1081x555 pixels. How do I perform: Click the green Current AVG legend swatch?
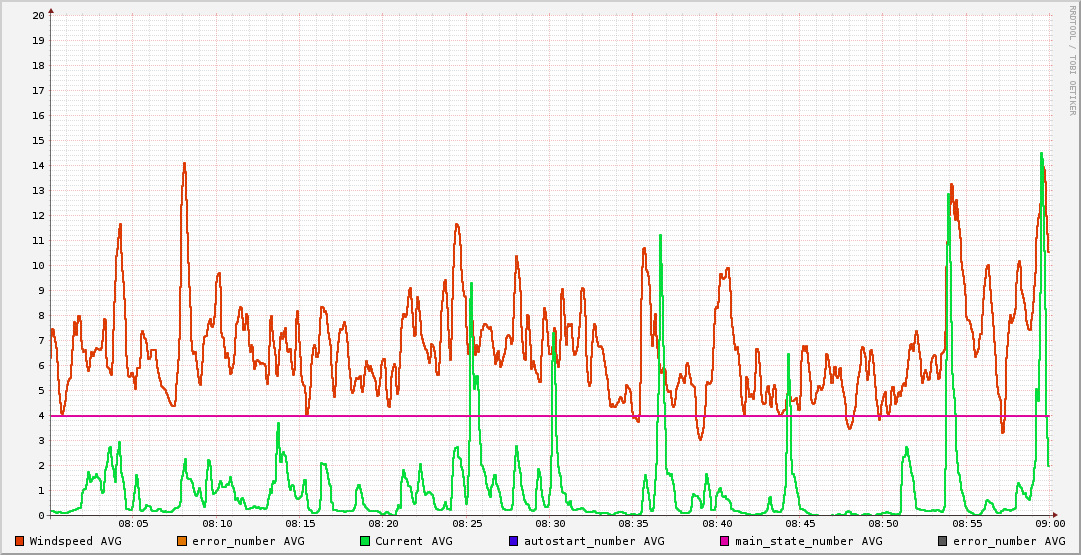(x=365, y=541)
